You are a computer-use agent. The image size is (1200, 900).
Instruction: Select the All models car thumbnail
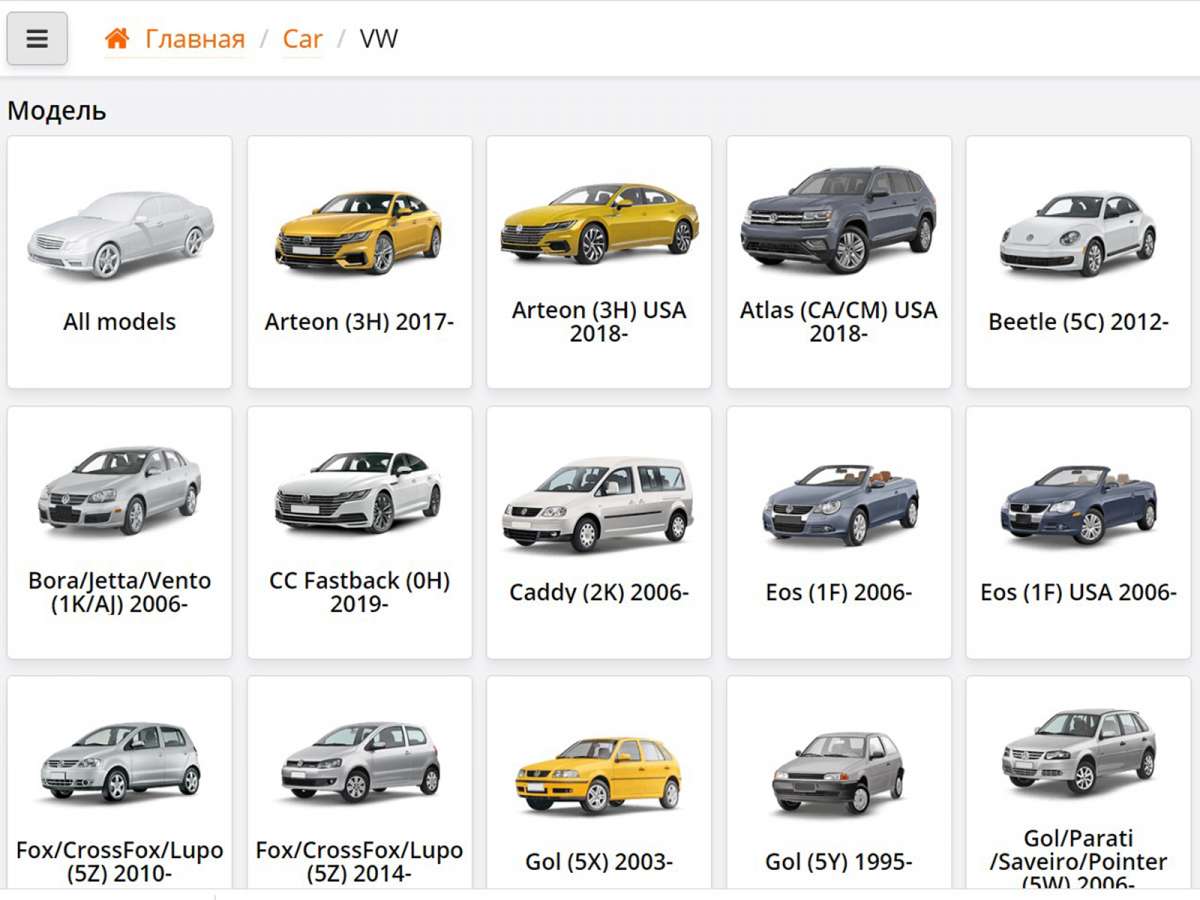point(120,235)
